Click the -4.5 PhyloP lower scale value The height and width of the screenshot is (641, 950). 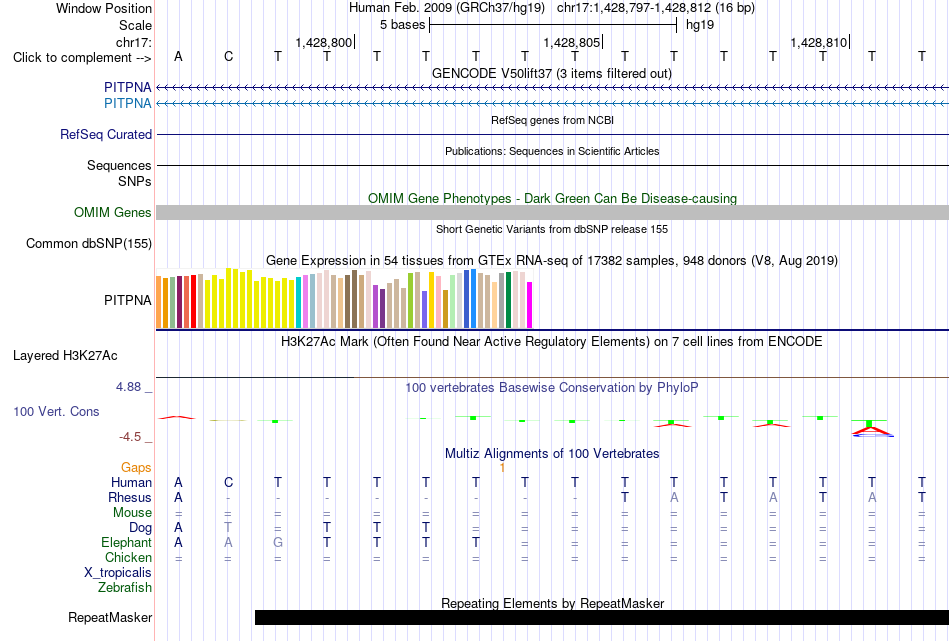pyautogui.click(x=130, y=437)
